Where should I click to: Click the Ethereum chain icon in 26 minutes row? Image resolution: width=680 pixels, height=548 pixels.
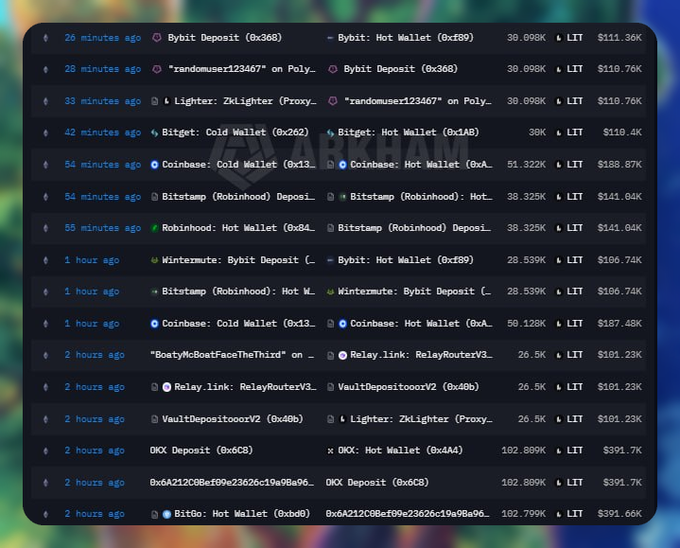[x=46, y=38]
